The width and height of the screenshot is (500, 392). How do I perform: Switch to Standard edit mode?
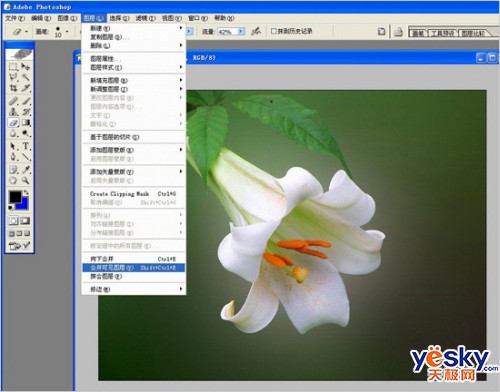(x=13, y=221)
